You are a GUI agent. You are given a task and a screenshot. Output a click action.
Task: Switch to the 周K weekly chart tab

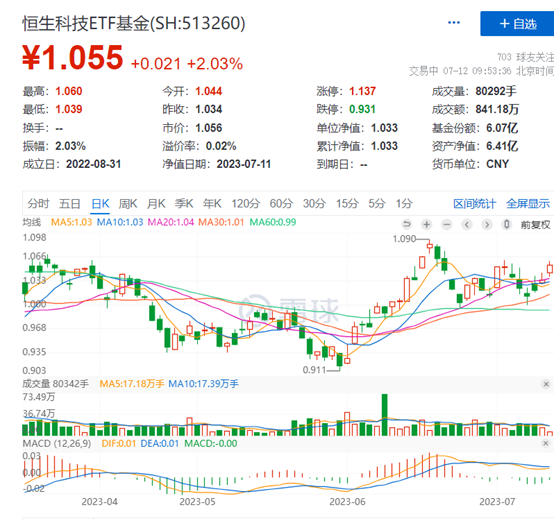(x=128, y=203)
